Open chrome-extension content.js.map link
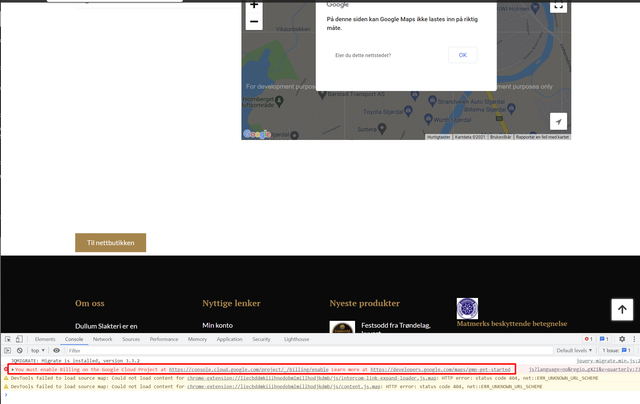The image size is (640, 404). 284,386
